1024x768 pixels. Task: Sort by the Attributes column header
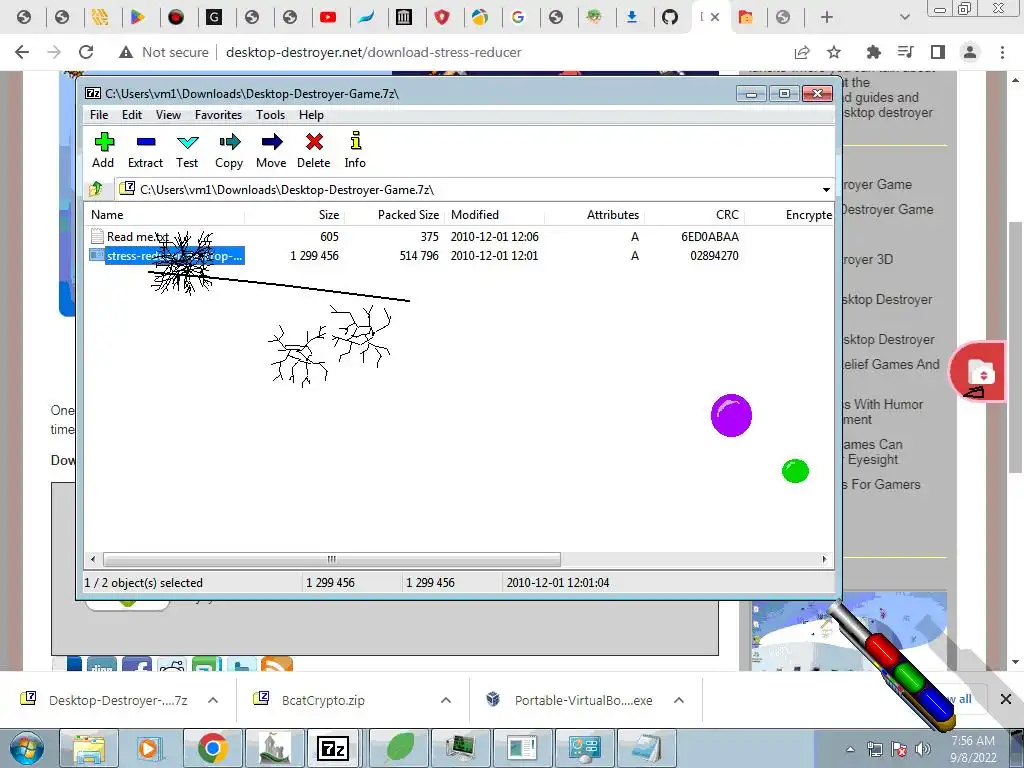pos(594,215)
